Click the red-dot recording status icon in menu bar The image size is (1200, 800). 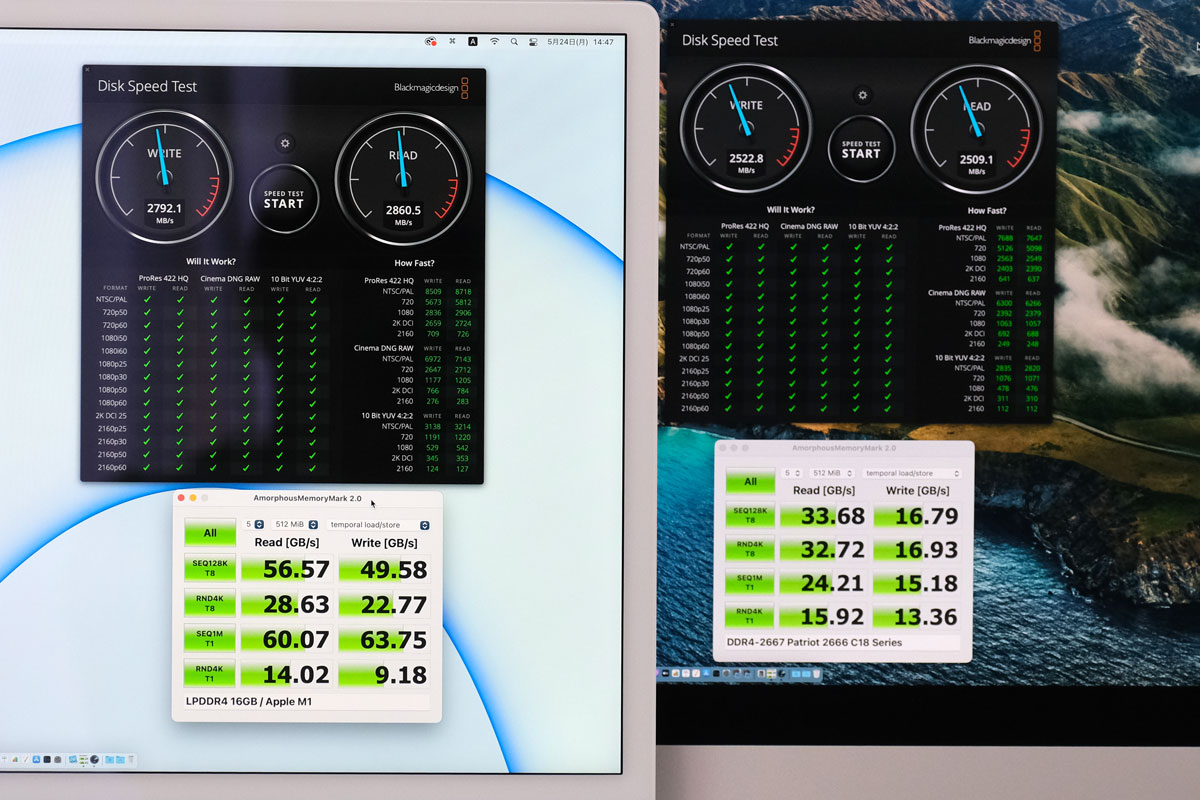[431, 41]
